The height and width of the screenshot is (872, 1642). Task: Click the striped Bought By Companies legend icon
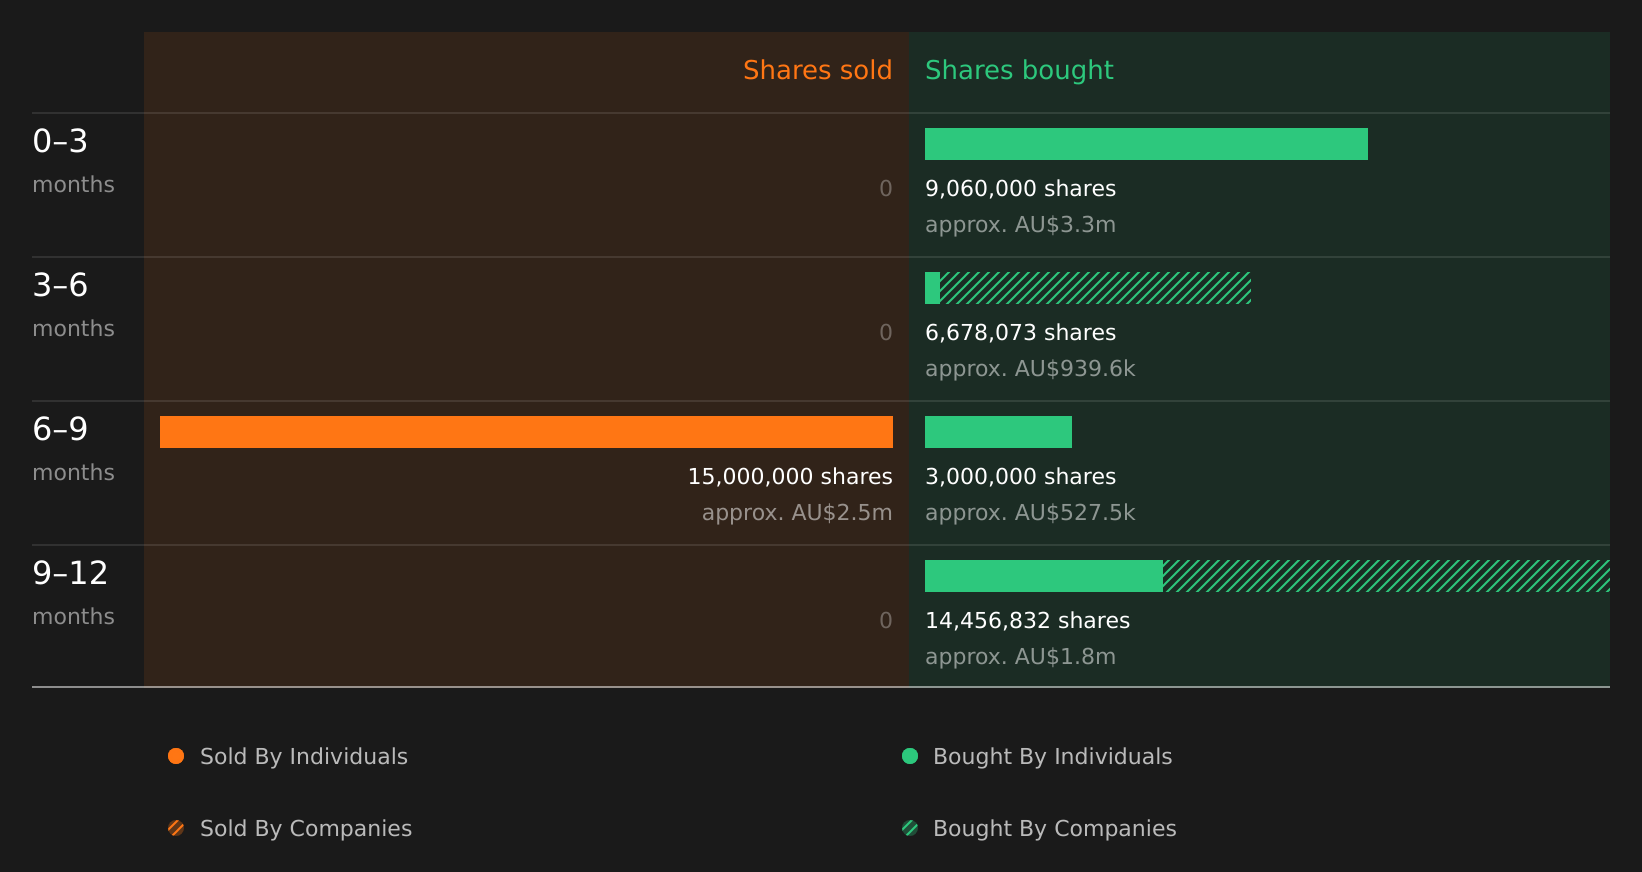click(910, 828)
